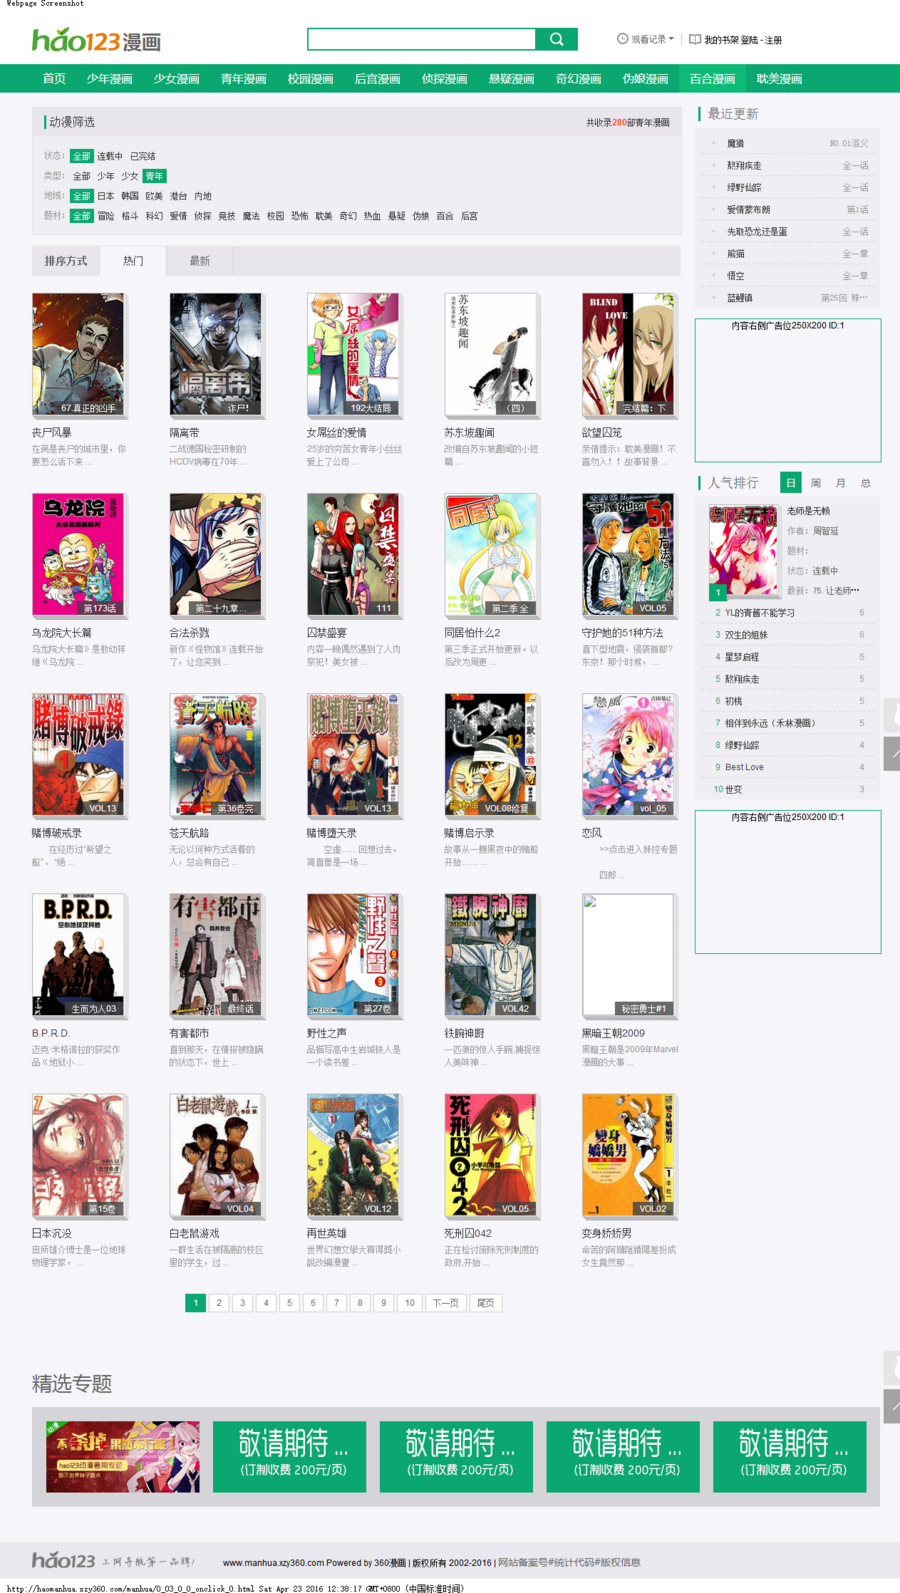Open 登陆 link in header
Image resolution: width=900 pixels, height=1593 pixels.
[749, 40]
